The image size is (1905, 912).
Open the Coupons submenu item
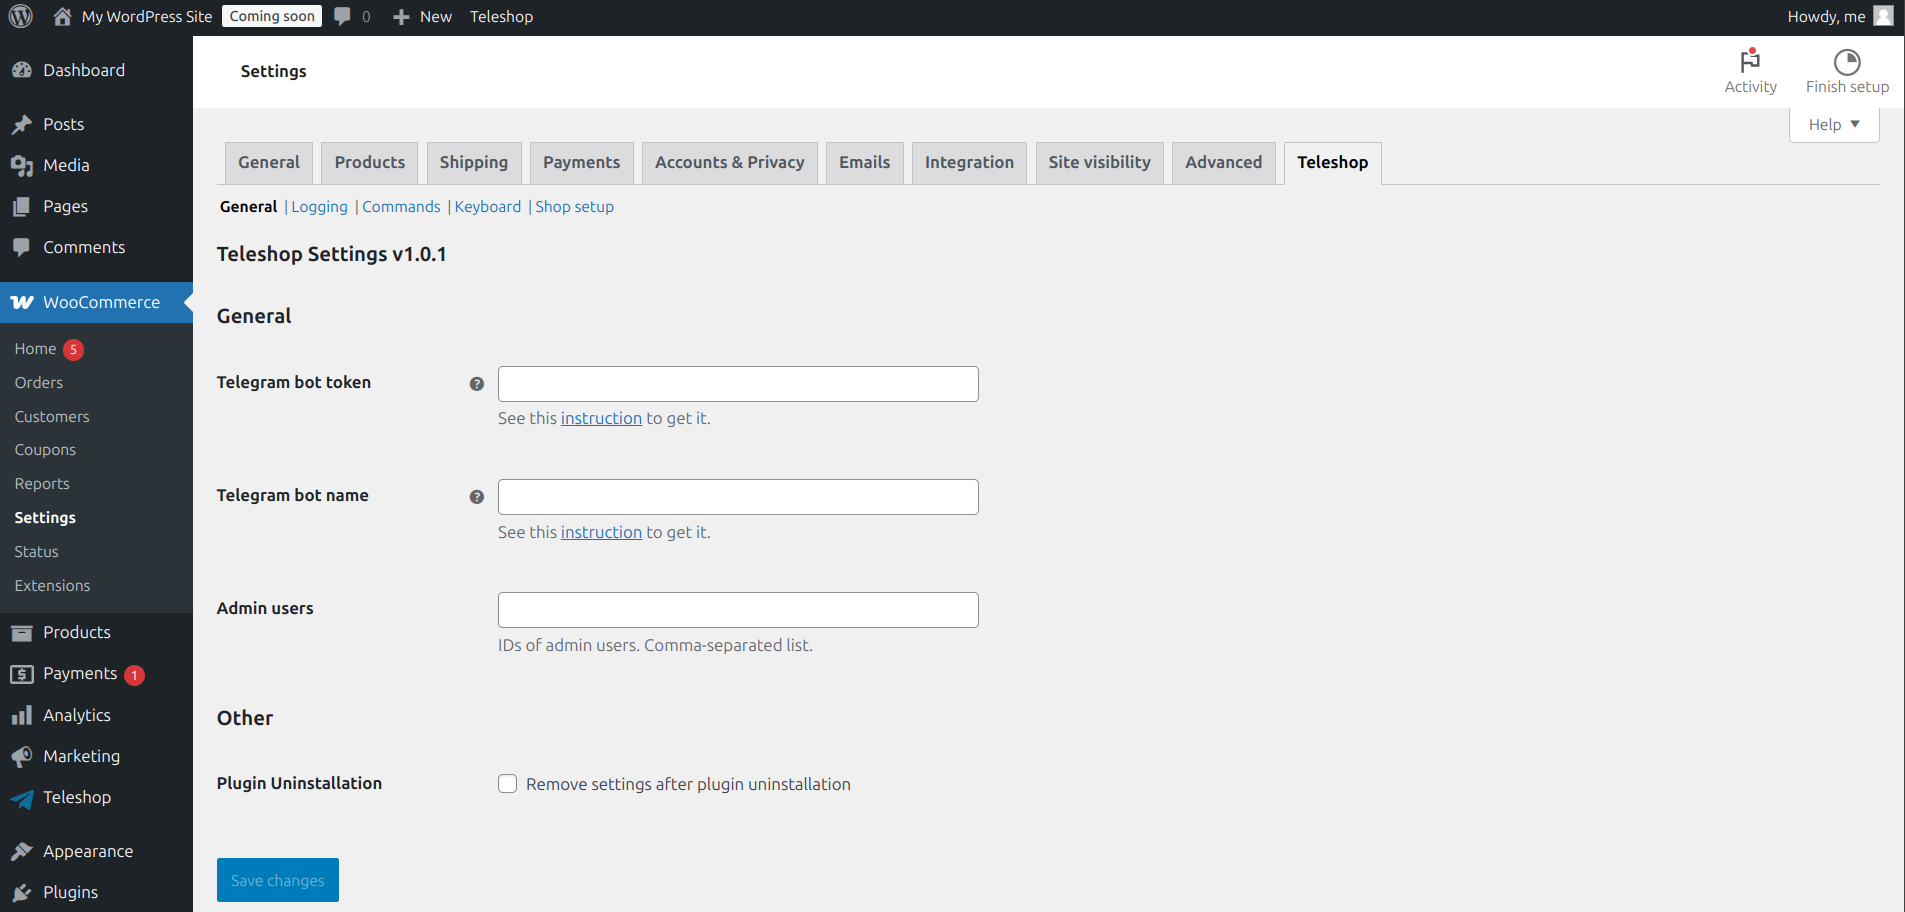click(x=45, y=450)
